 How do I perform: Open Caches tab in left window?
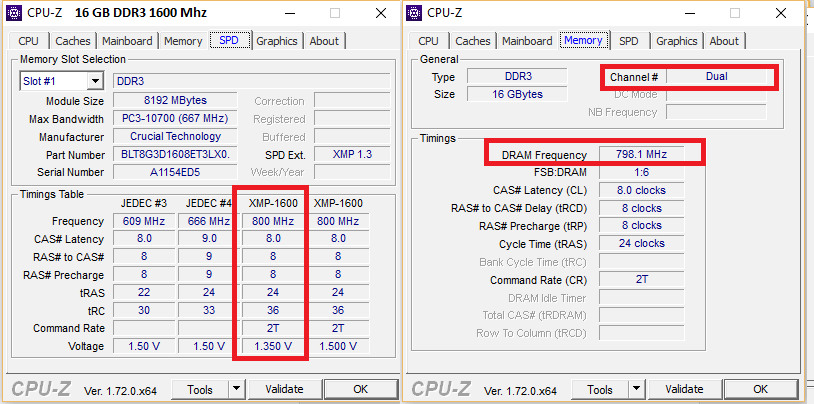(x=73, y=41)
